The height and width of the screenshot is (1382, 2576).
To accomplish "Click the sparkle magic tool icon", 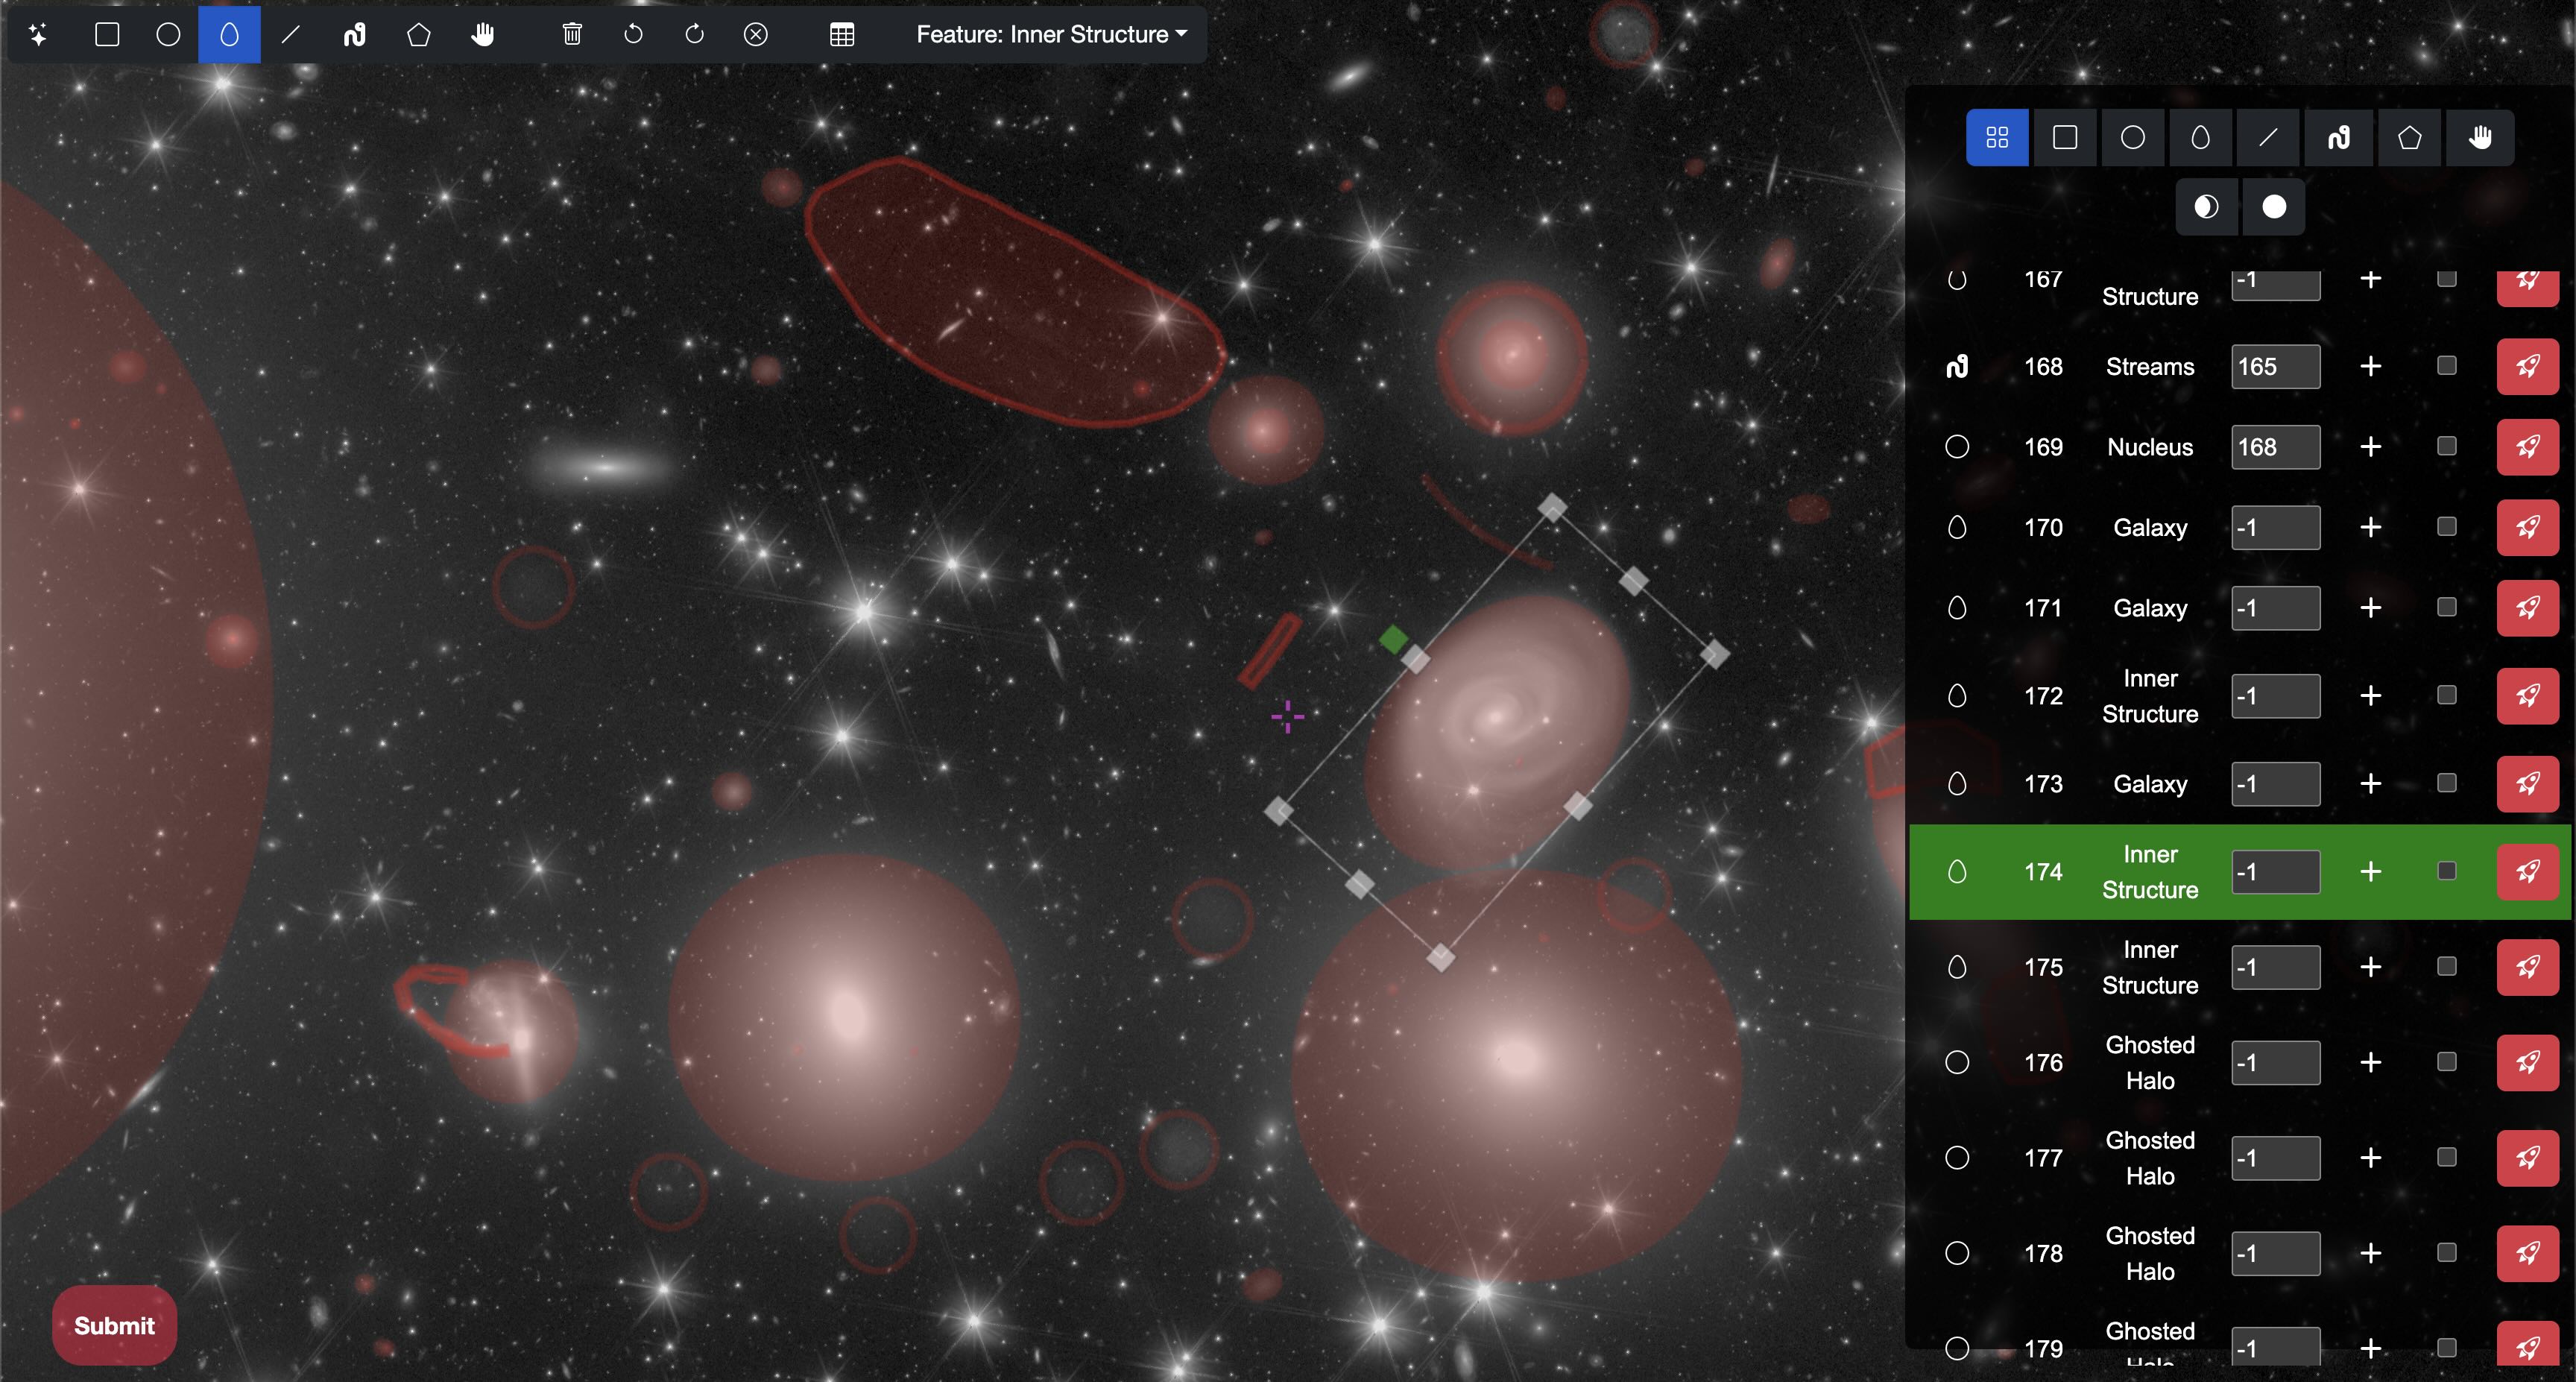I will pyautogui.click(x=38, y=35).
